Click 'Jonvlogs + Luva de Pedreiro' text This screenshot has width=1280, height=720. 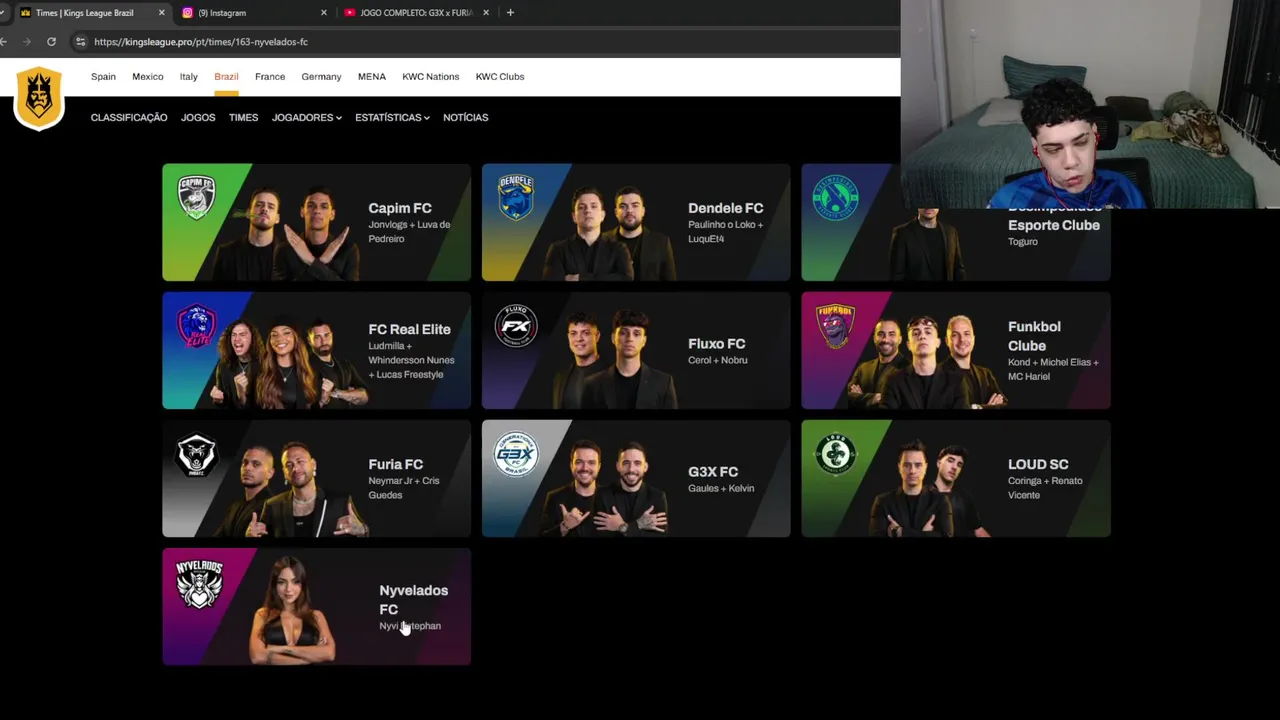click(409, 232)
